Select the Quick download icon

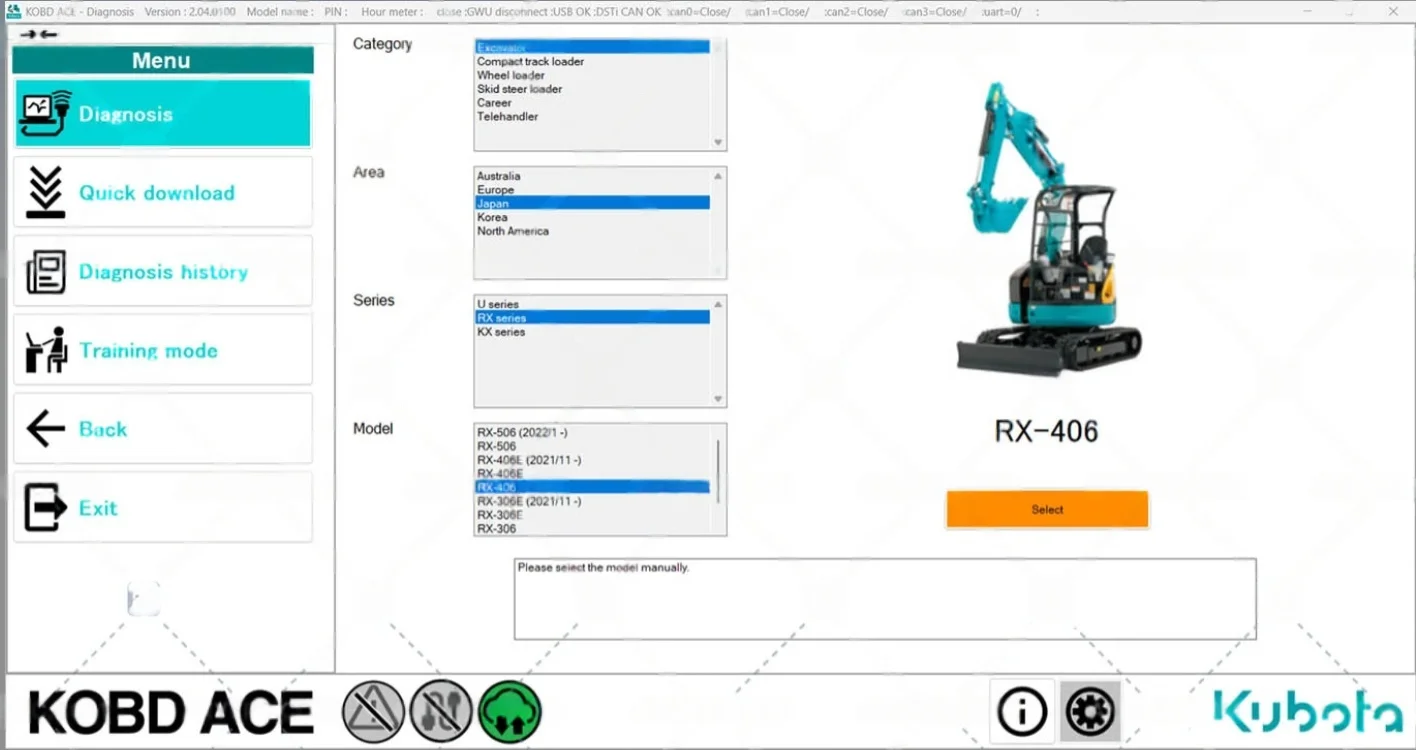[x=44, y=190]
